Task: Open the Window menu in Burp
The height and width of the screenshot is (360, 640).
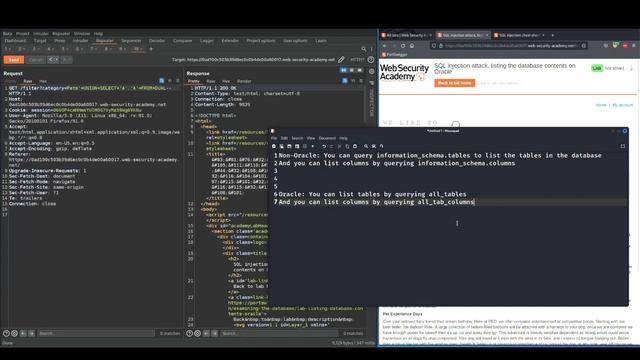Action: 82,34
